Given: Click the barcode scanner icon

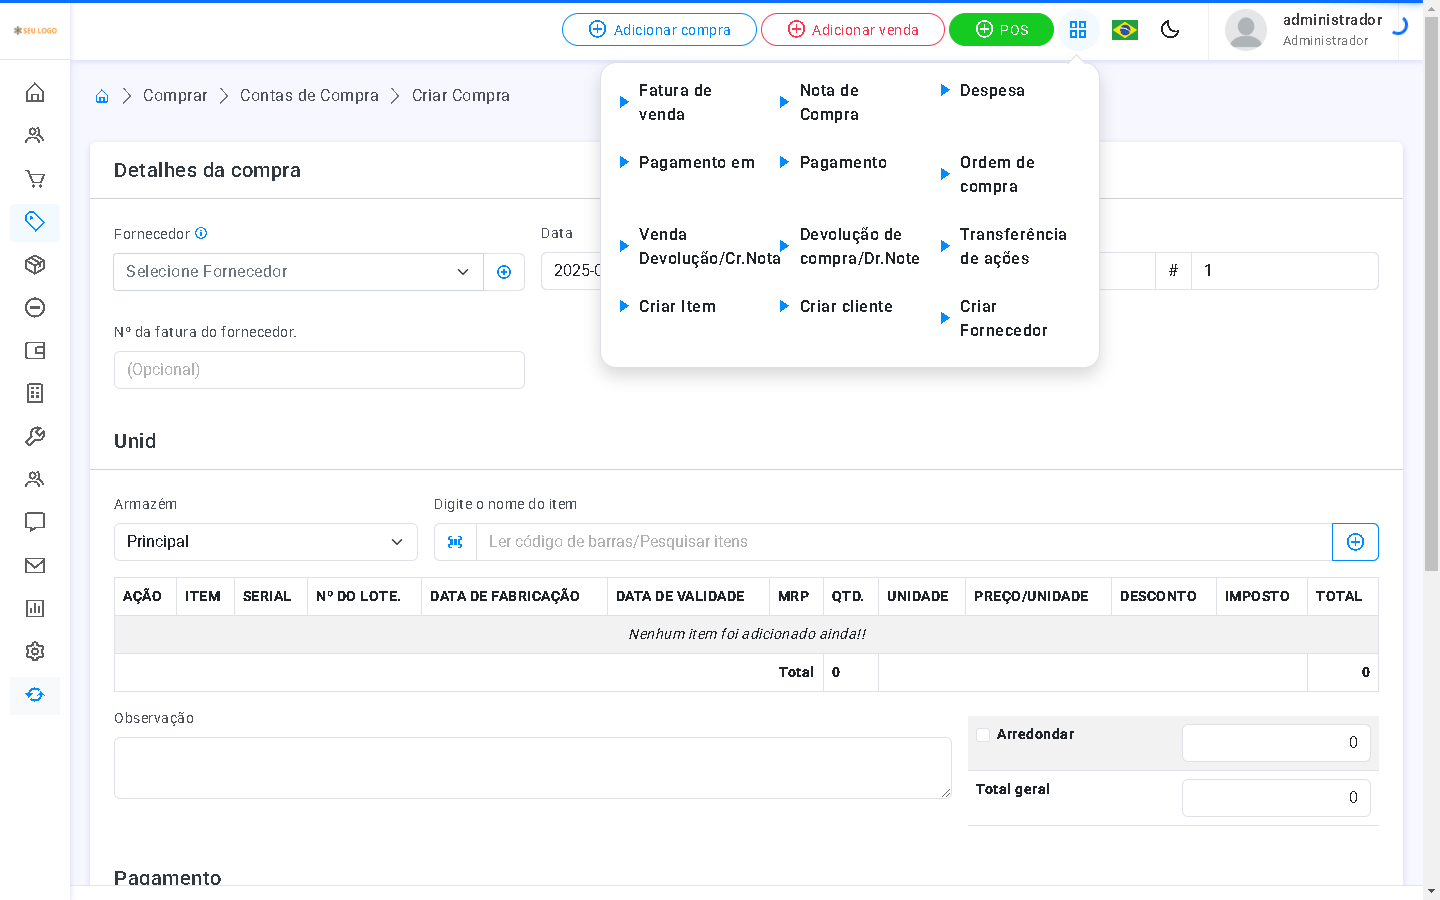Looking at the screenshot, I should (455, 542).
